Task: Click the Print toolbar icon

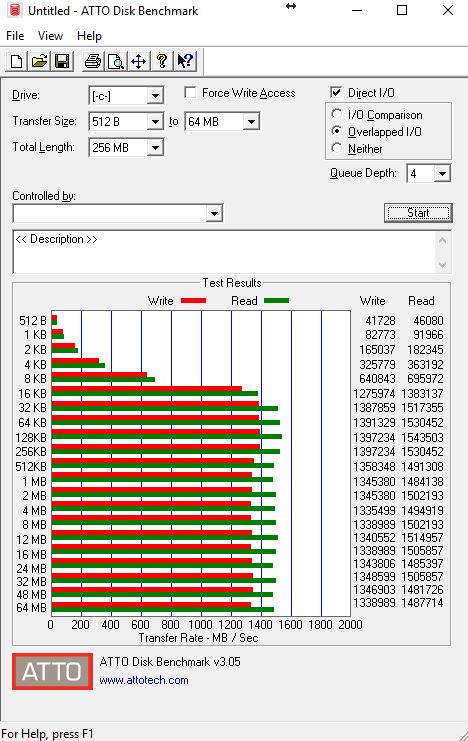Action: point(93,61)
